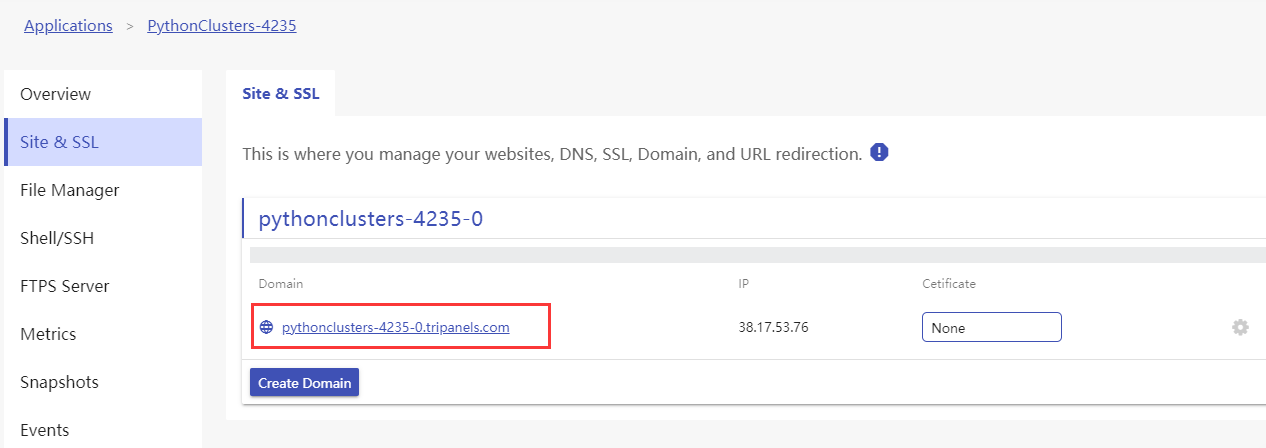The width and height of the screenshot is (1266, 448).
Task: Open the pythonclusters-4235-0.tripanels.com link
Action: (396, 327)
